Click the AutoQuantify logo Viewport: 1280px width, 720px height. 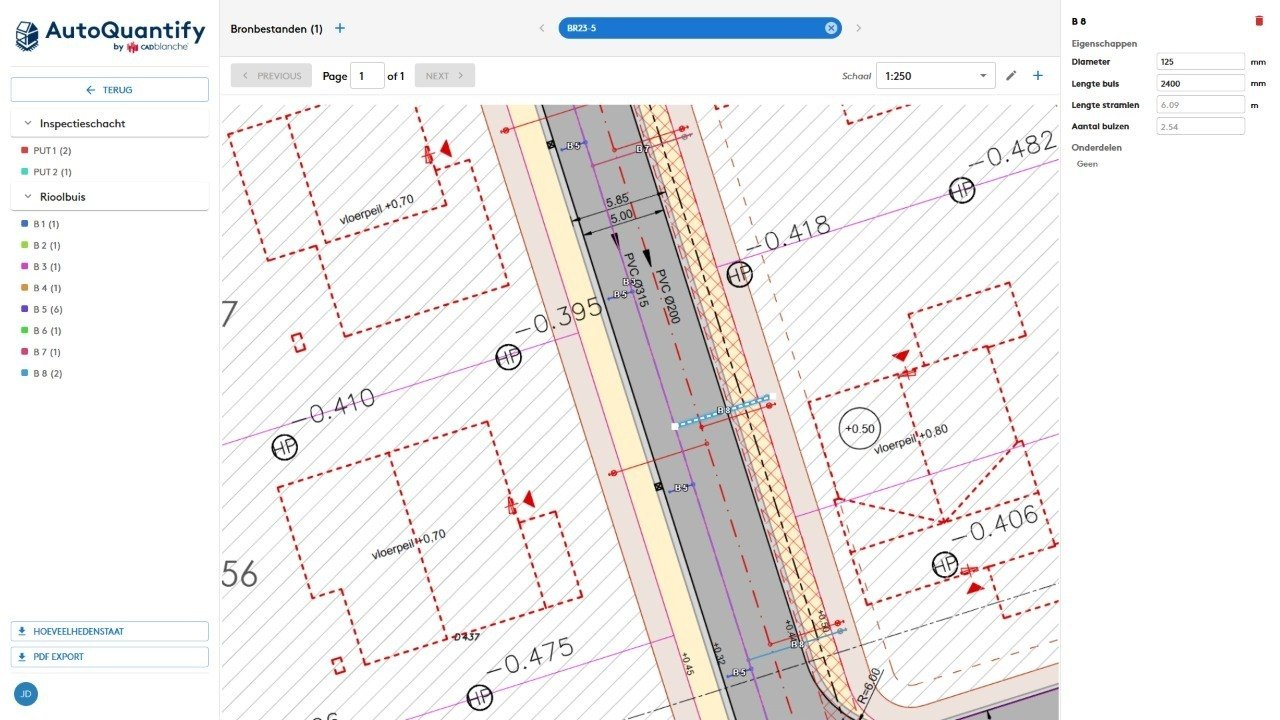point(110,35)
